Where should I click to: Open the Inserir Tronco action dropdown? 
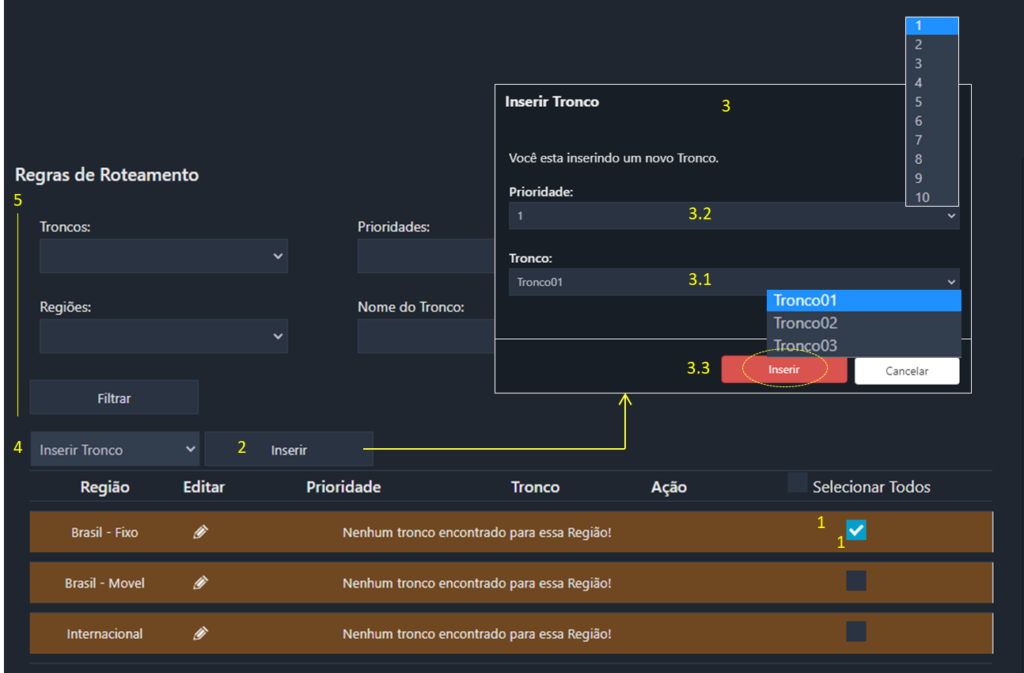click(115, 449)
